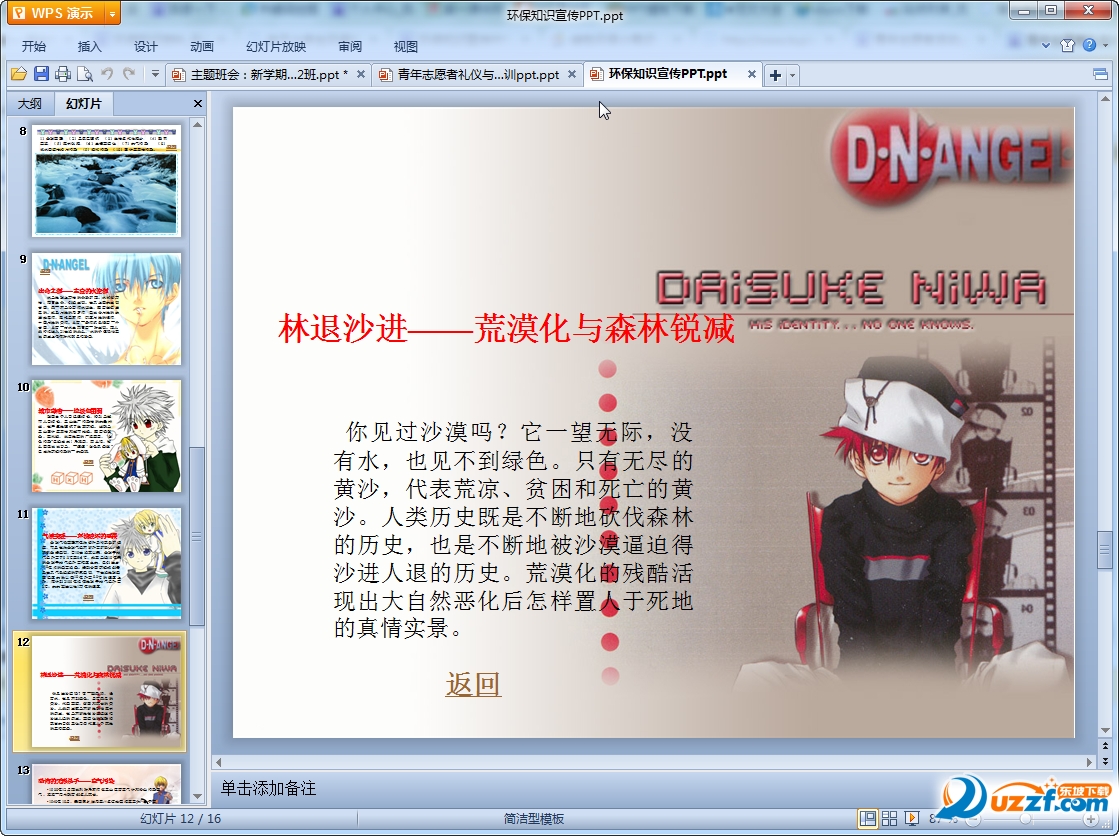Follow the 返回 hyperlink on the slide

tap(473, 684)
